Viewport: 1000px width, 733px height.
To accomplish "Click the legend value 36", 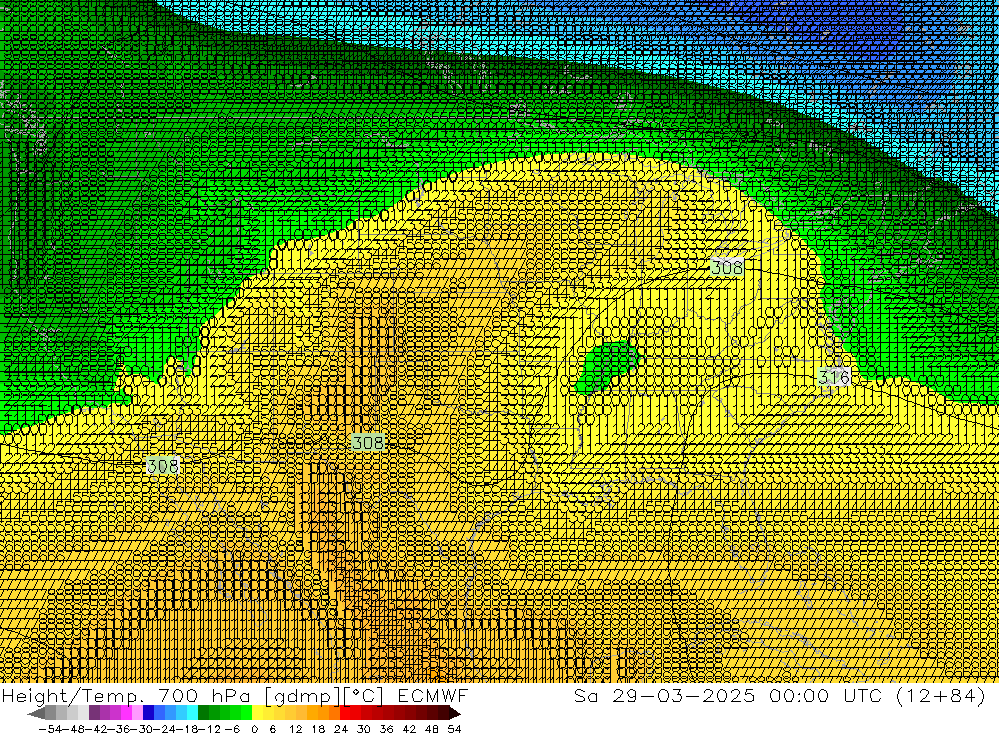I will click(x=386, y=729).
